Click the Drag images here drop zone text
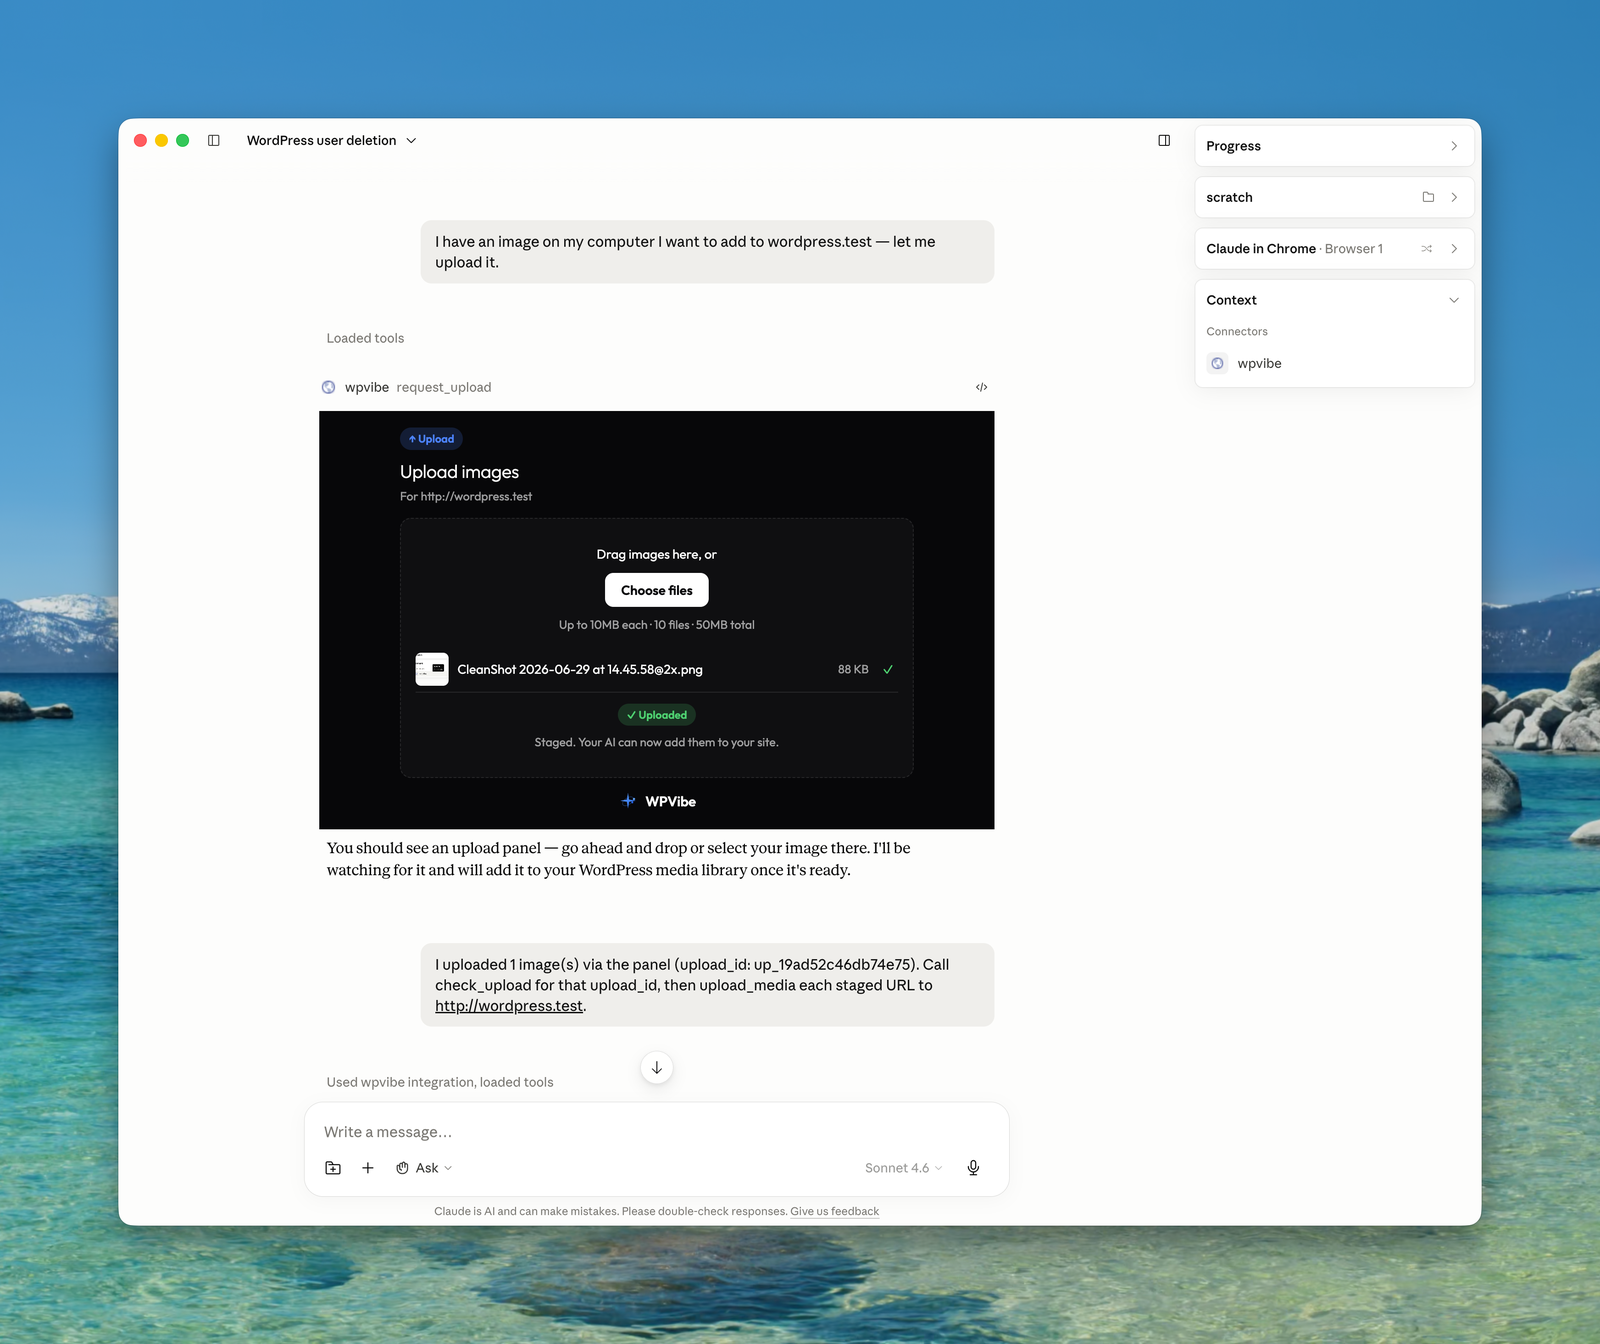 pos(657,554)
